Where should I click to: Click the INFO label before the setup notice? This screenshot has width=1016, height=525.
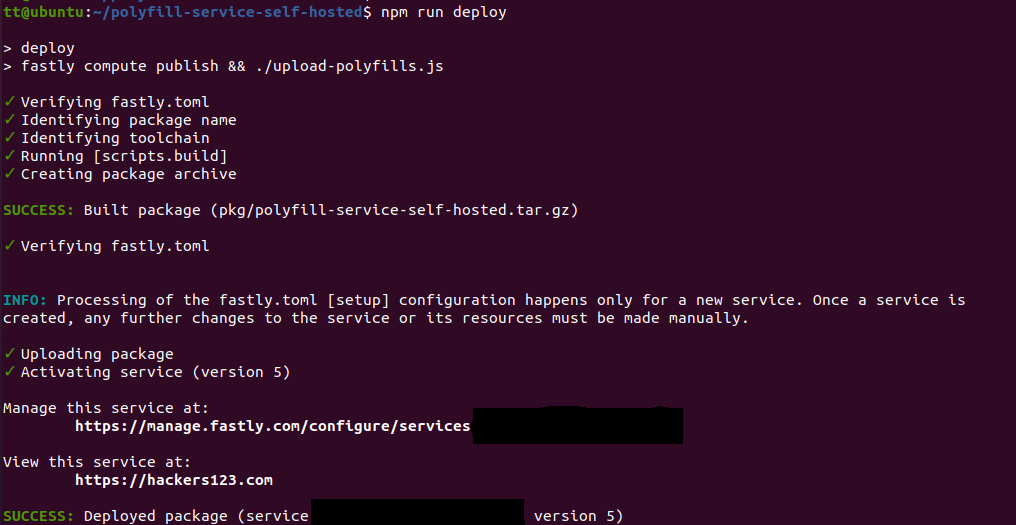25,300
